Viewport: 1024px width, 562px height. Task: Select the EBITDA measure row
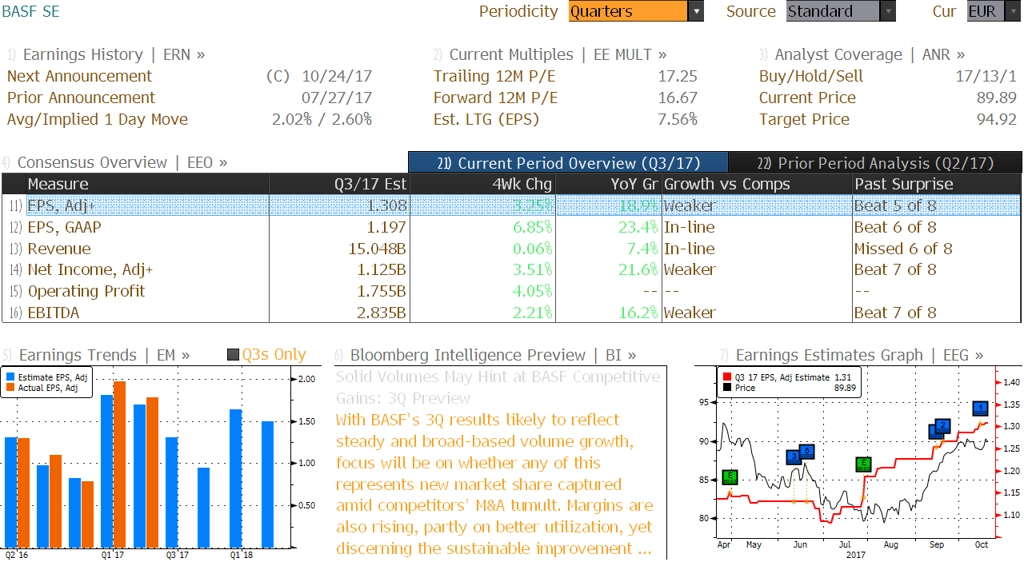511,313
